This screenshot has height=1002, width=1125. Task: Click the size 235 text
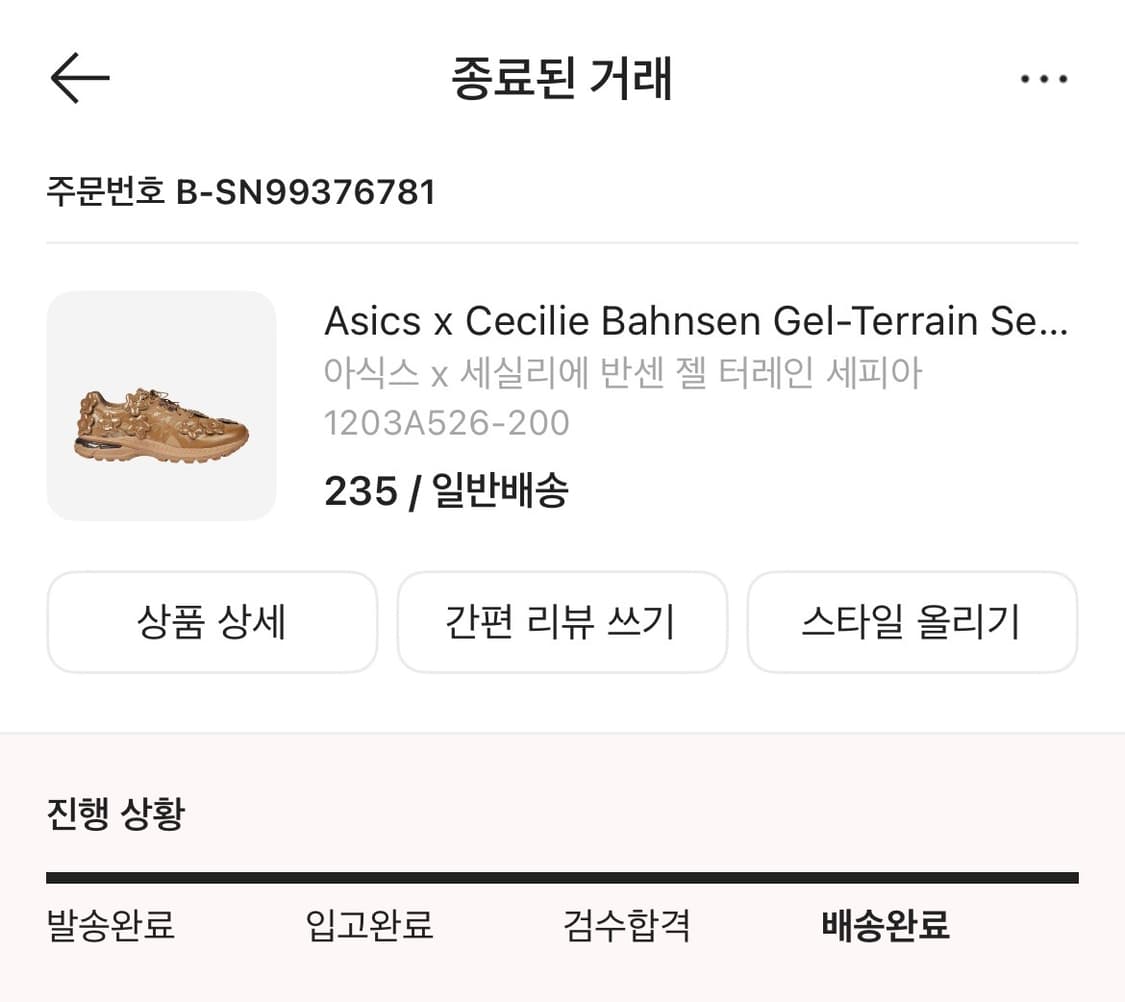tap(360, 491)
